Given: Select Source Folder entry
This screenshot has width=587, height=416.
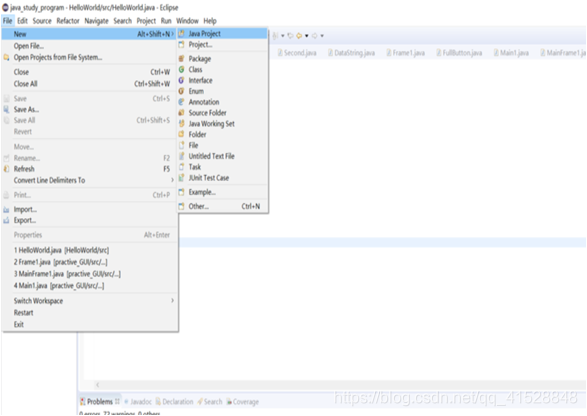Looking at the screenshot, I should point(222,113).
